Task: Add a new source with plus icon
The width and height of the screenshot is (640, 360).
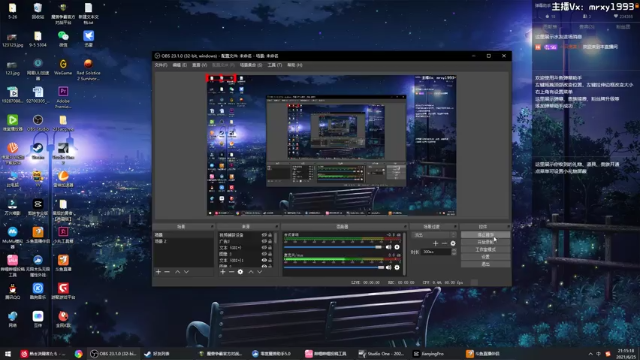Action: tap(223, 272)
